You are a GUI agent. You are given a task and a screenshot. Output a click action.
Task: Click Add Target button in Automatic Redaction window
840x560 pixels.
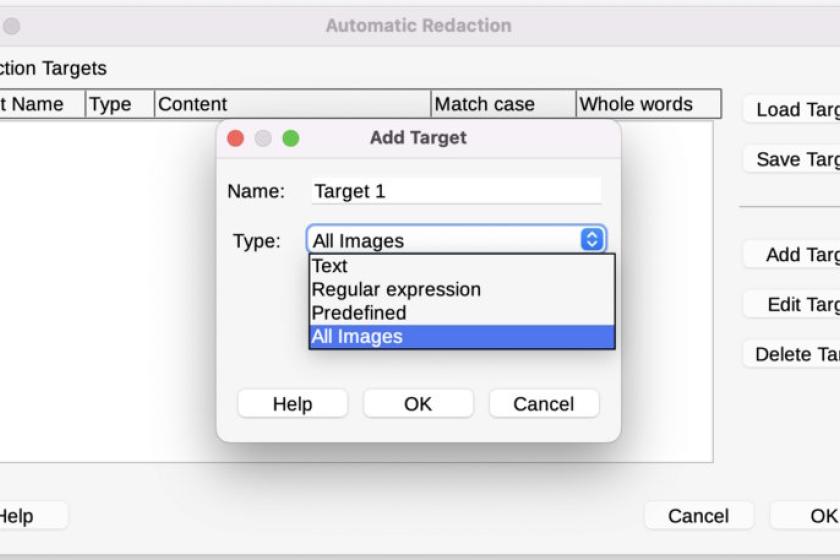click(x=792, y=255)
